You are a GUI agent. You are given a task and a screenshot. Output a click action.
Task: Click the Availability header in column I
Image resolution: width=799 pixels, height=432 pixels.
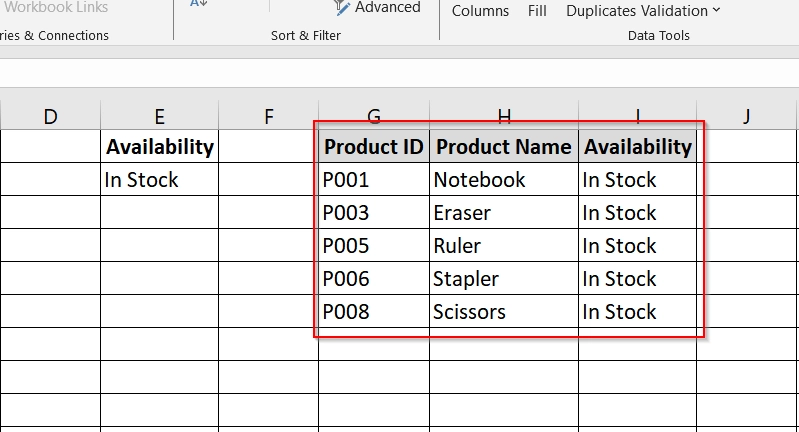point(637,146)
